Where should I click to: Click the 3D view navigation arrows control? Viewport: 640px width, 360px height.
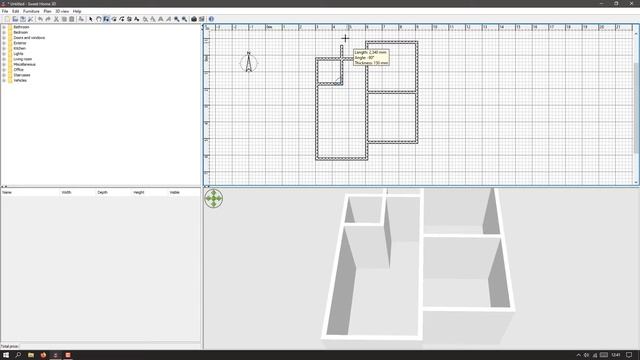tap(213, 198)
